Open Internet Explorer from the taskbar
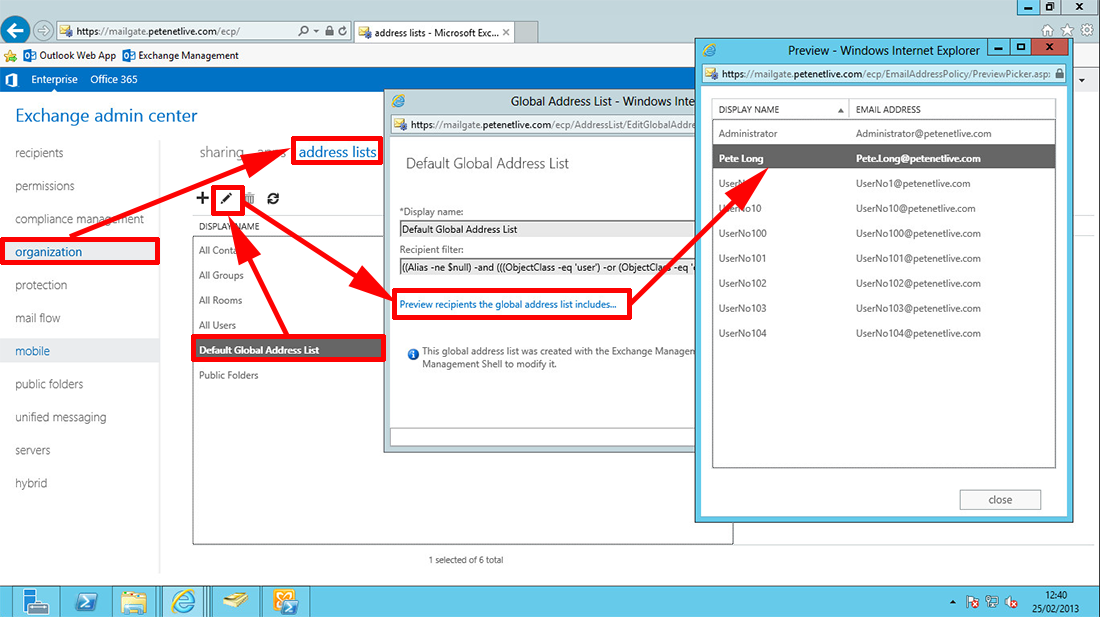 coord(184,600)
